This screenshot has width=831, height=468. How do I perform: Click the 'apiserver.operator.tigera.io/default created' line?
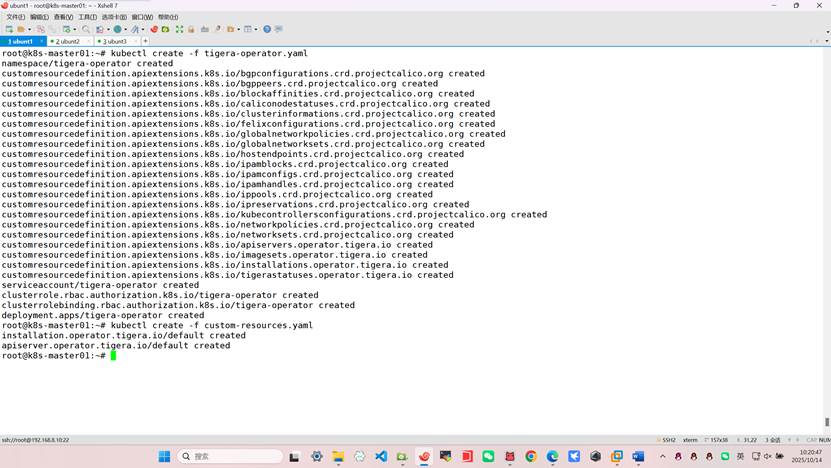tap(116, 346)
